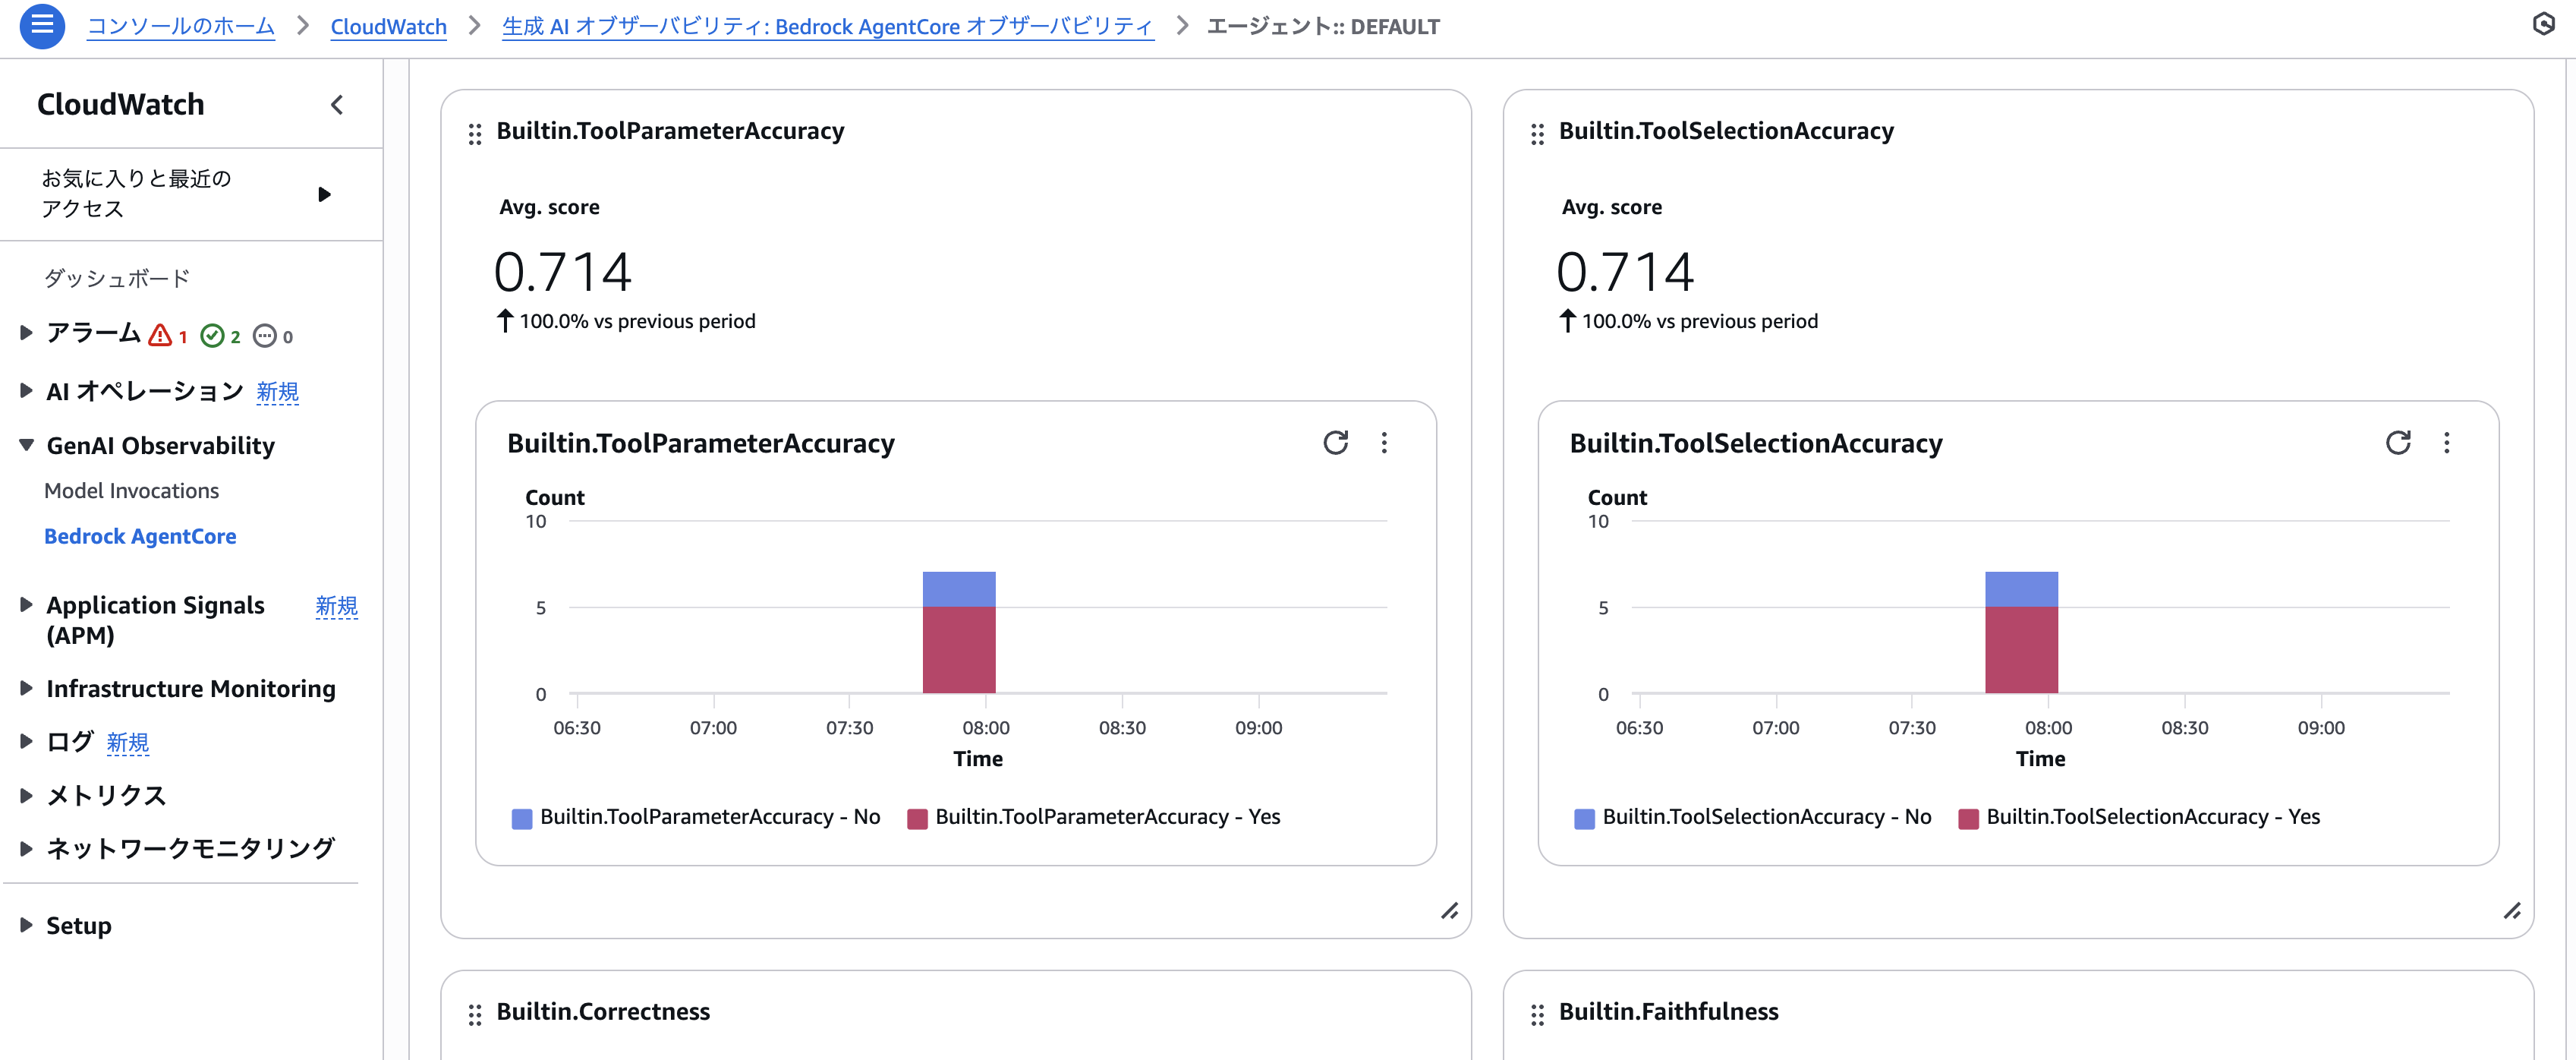2576x1060 pixels.
Task: Collapse the CloudWatch sidebar with the chevron
Action: [337, 105]
